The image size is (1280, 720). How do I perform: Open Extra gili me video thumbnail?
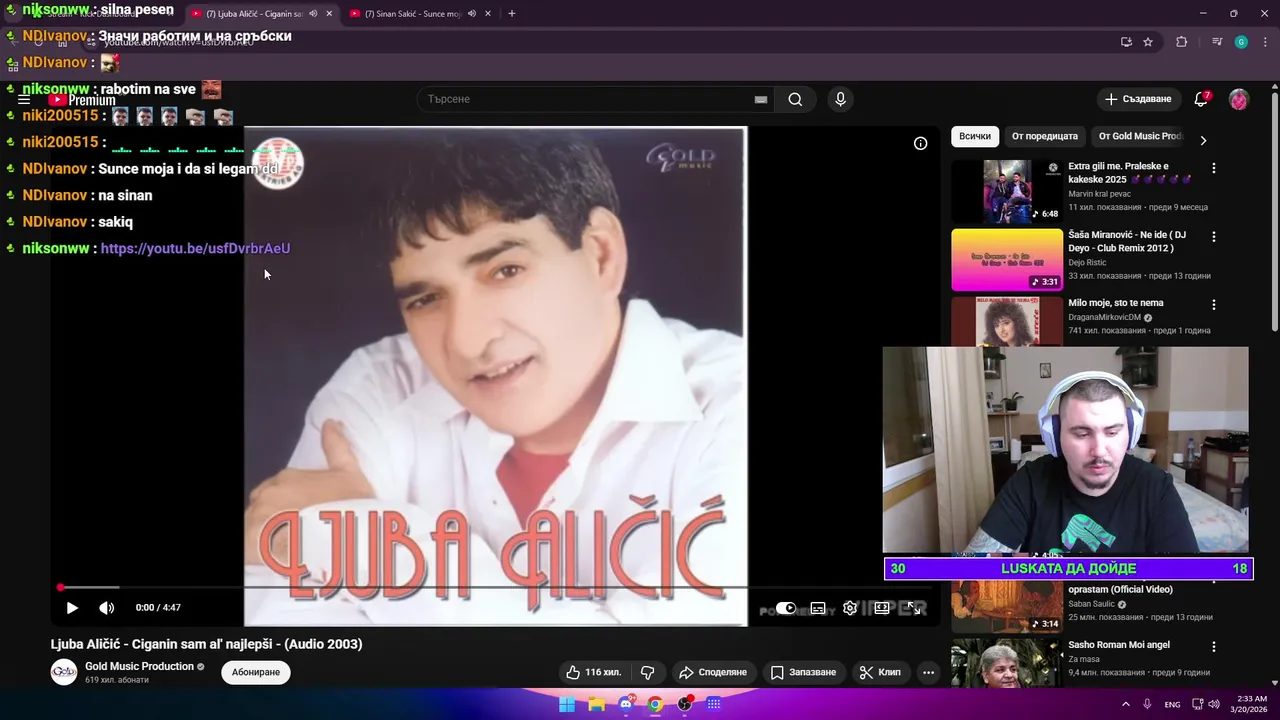tap(1007, 191)
